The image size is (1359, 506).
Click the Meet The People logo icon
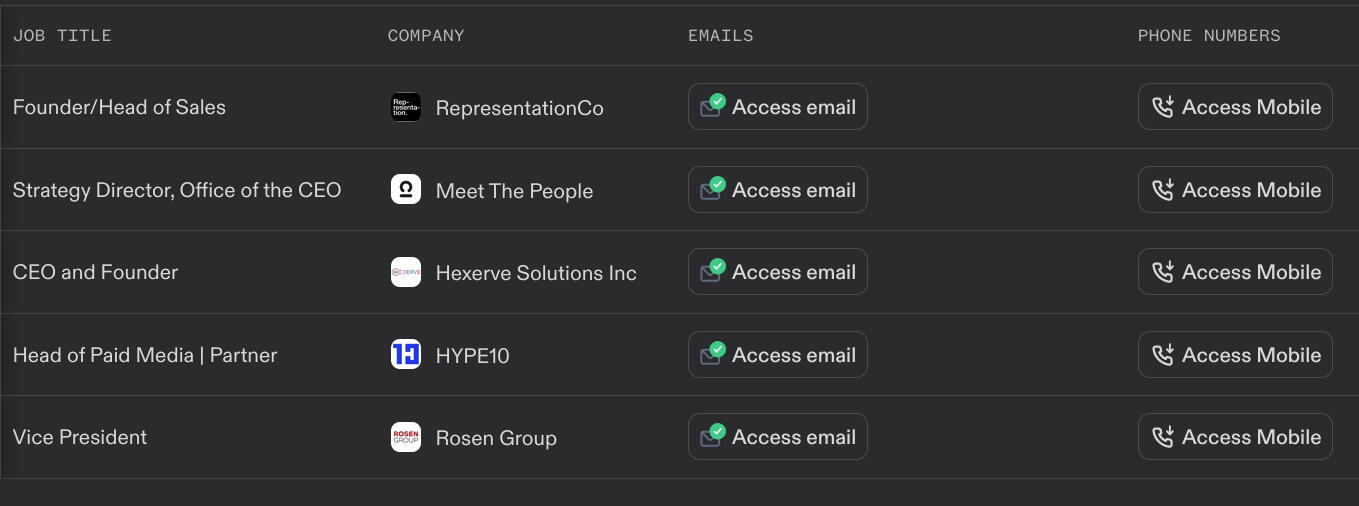(406, 190)
